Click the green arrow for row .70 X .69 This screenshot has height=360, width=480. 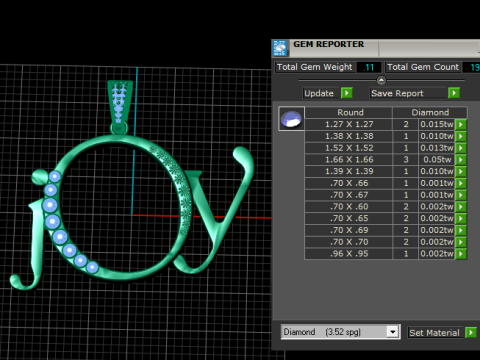click(x=461, y=230)
